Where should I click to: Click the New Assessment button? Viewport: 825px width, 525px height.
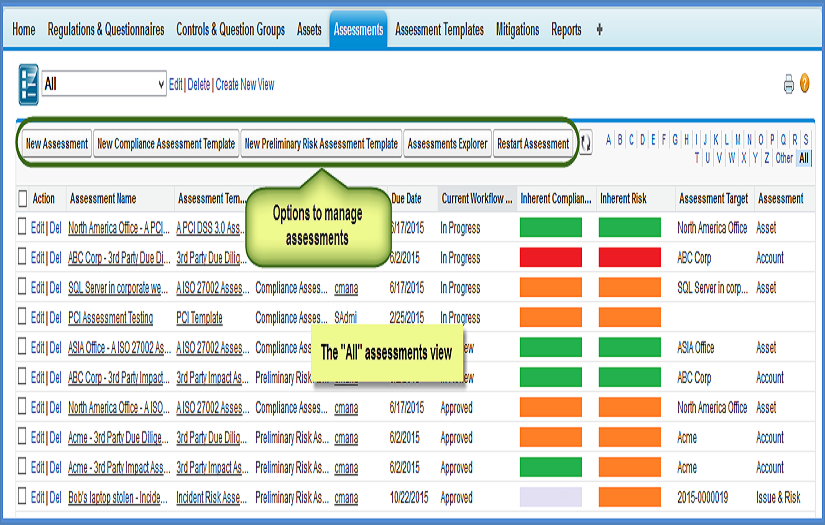click(57, 144)
